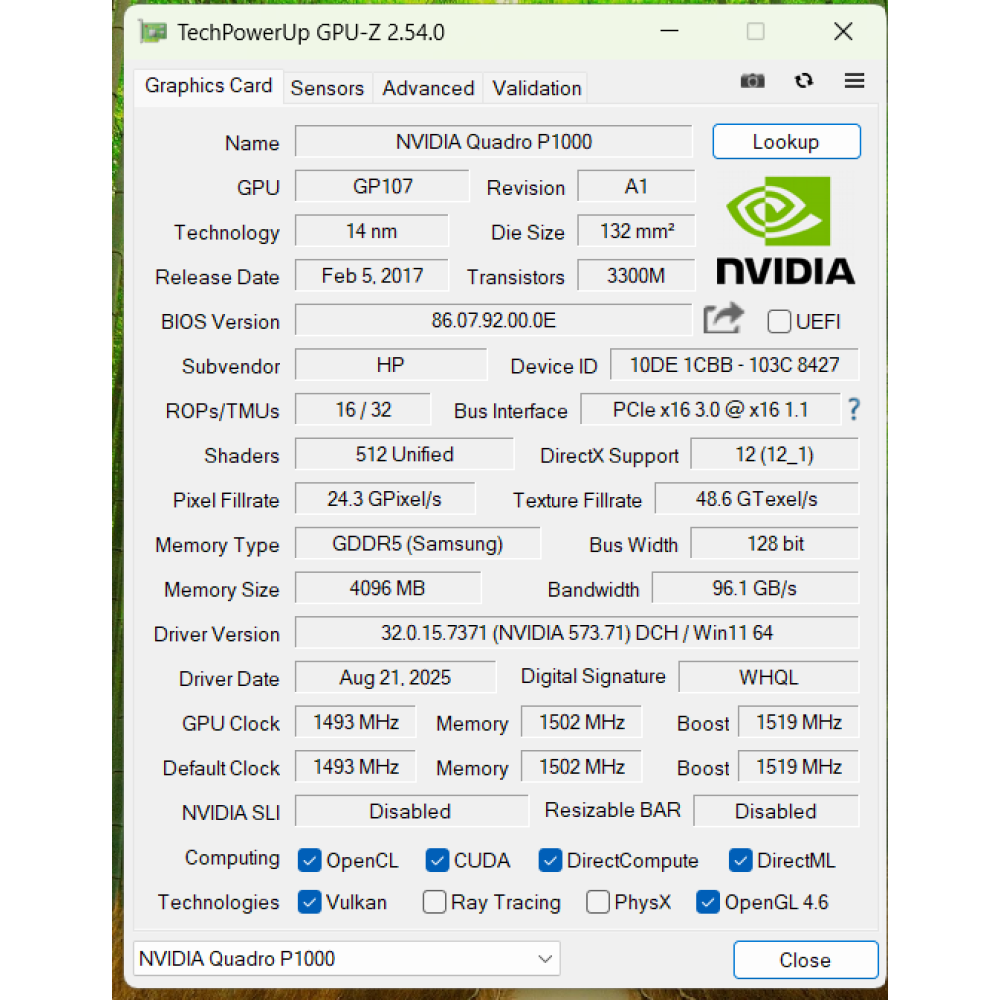Click the Driver Version field
The height and width of the screenshot is (1000, 1000).
[577, 633]
